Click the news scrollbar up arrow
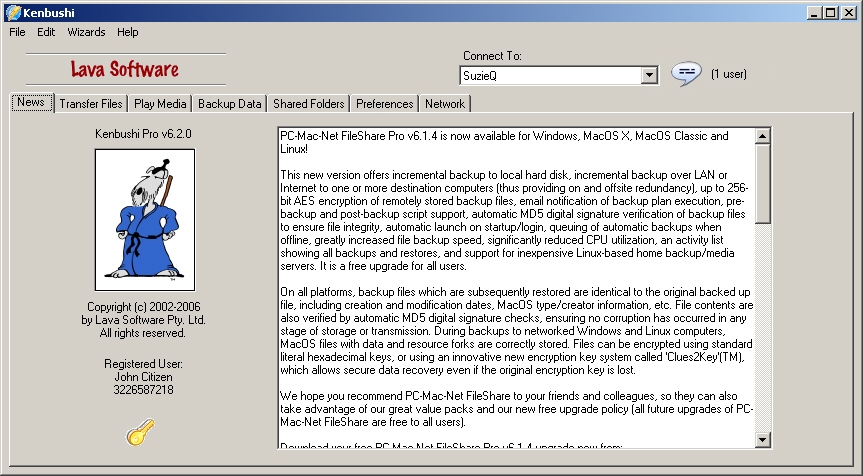The height and width of the screenshot is (476, 863). (x=762, y=136)
